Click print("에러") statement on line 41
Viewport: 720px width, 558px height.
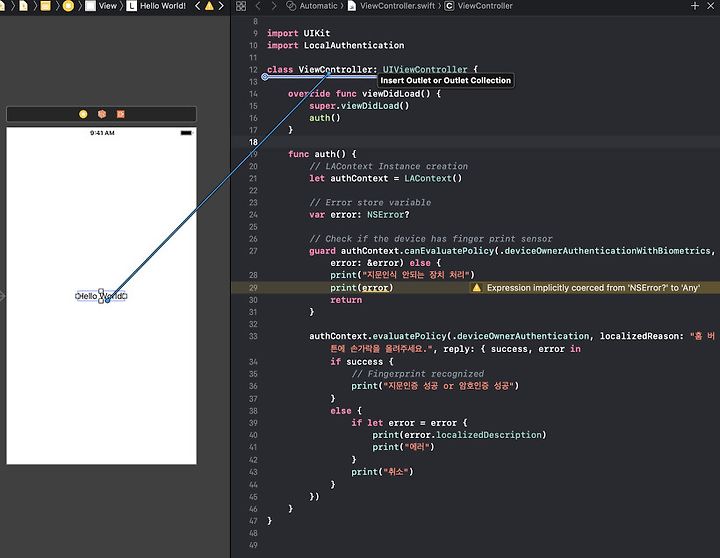pyautogui.click(x=403, y=447)
